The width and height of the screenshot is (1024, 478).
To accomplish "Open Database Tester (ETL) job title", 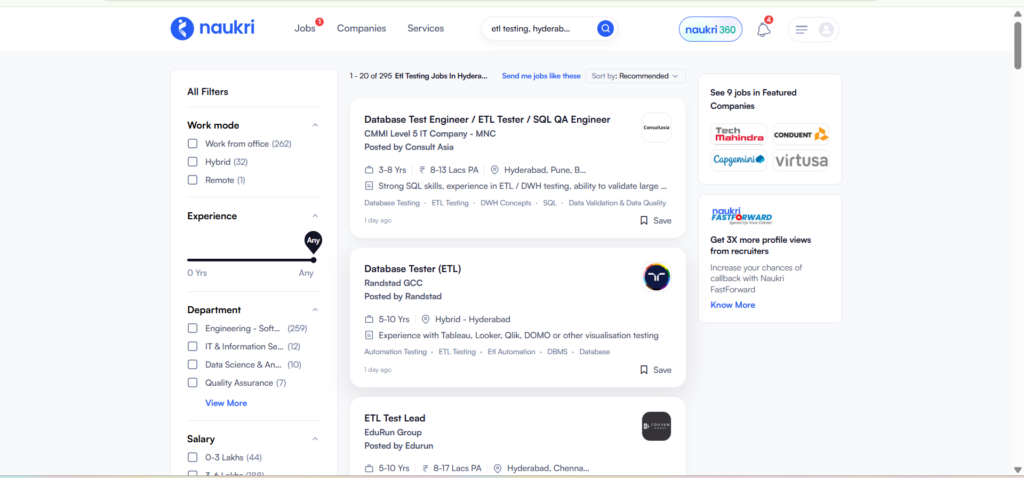I will click(x=413, y=269).
